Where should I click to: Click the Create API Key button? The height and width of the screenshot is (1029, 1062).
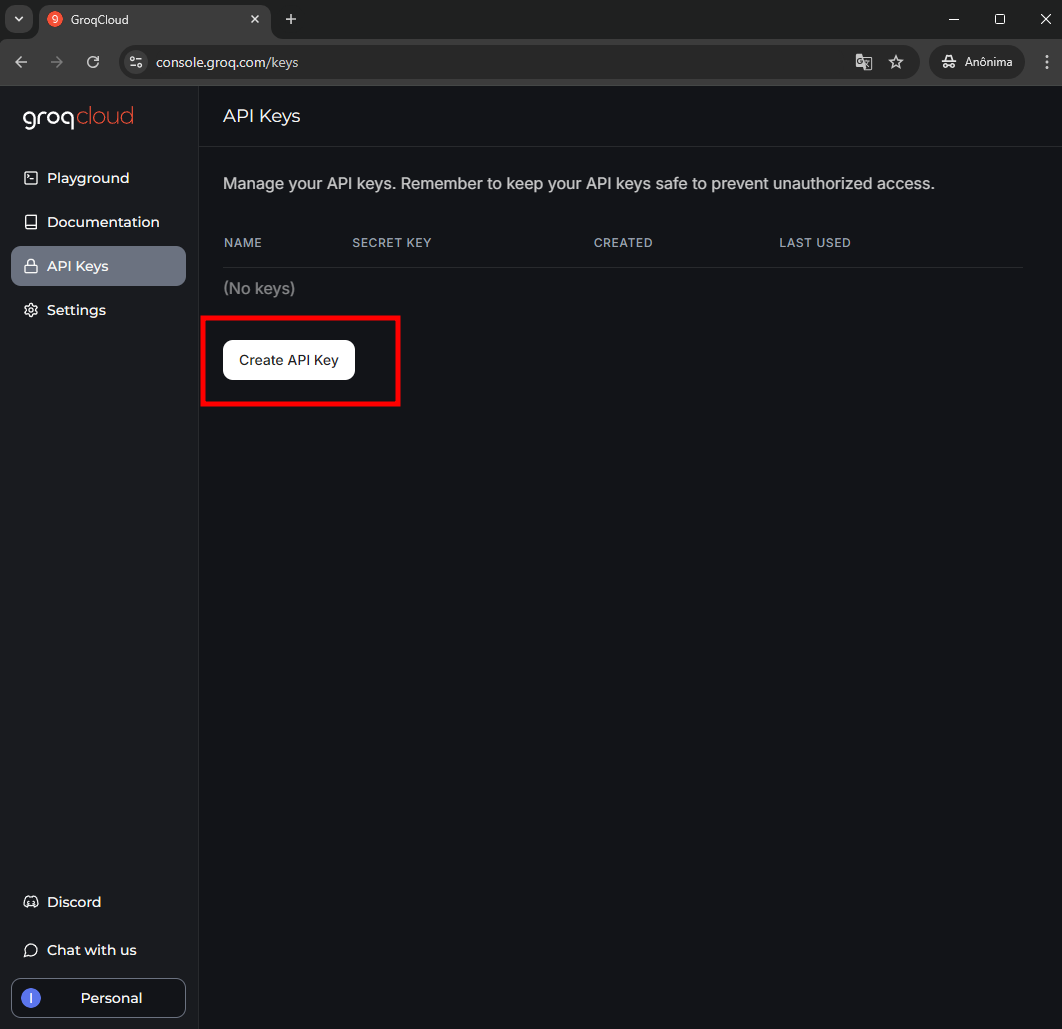pyautogui.click(x=288, y=360)
